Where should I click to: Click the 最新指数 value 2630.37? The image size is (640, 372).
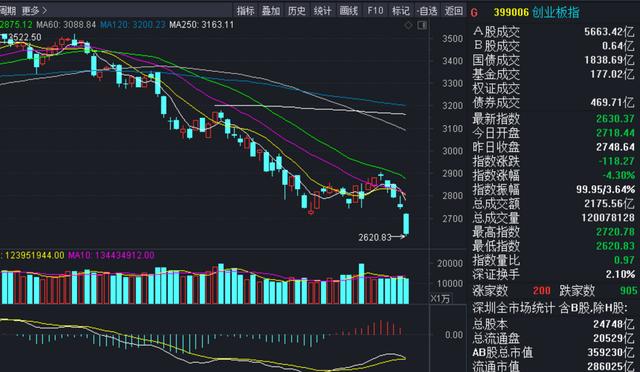coord(615,119)
